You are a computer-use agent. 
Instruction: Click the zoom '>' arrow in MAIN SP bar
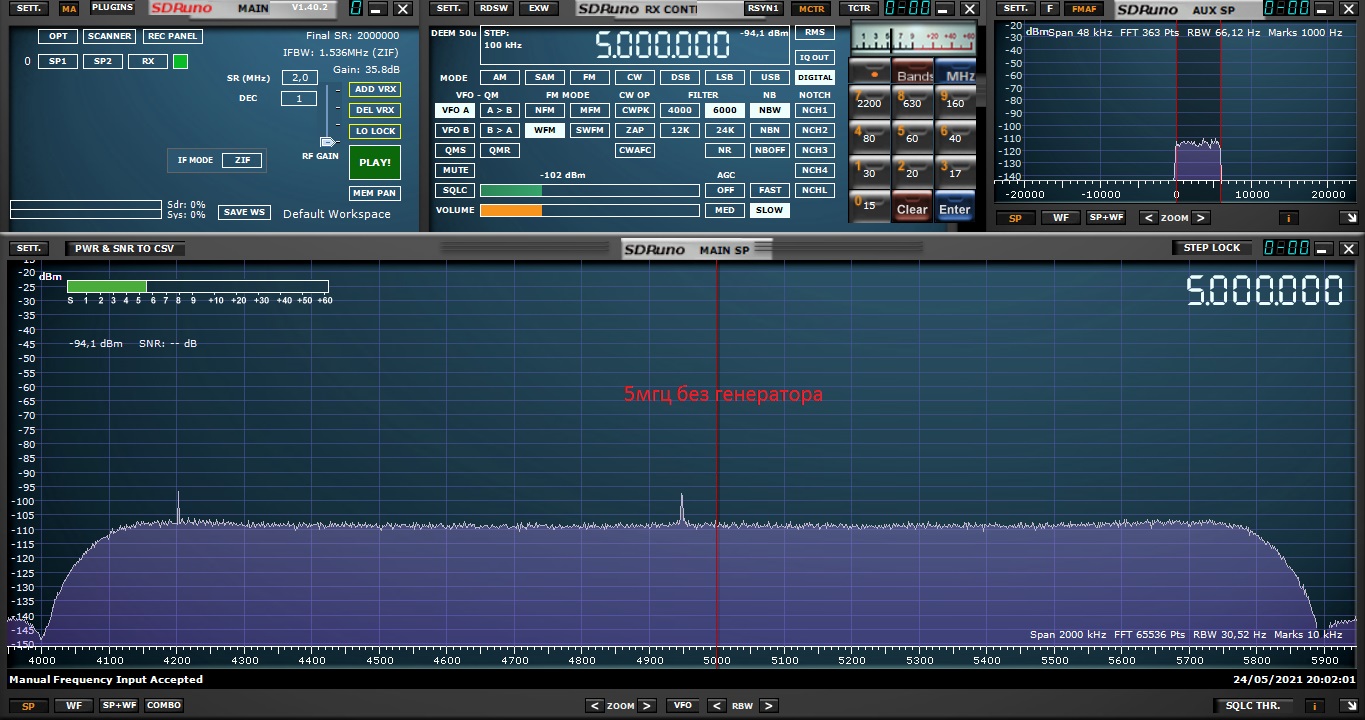[x=647, y=705]
